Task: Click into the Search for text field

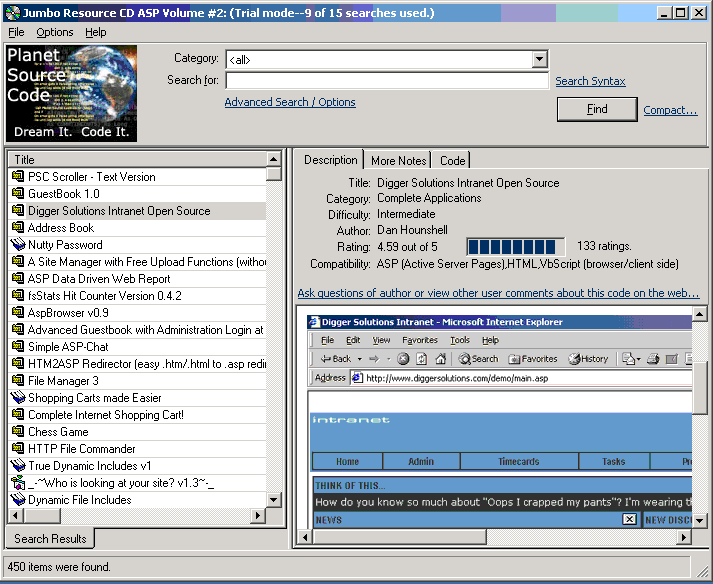Action: tap(387, 81)
